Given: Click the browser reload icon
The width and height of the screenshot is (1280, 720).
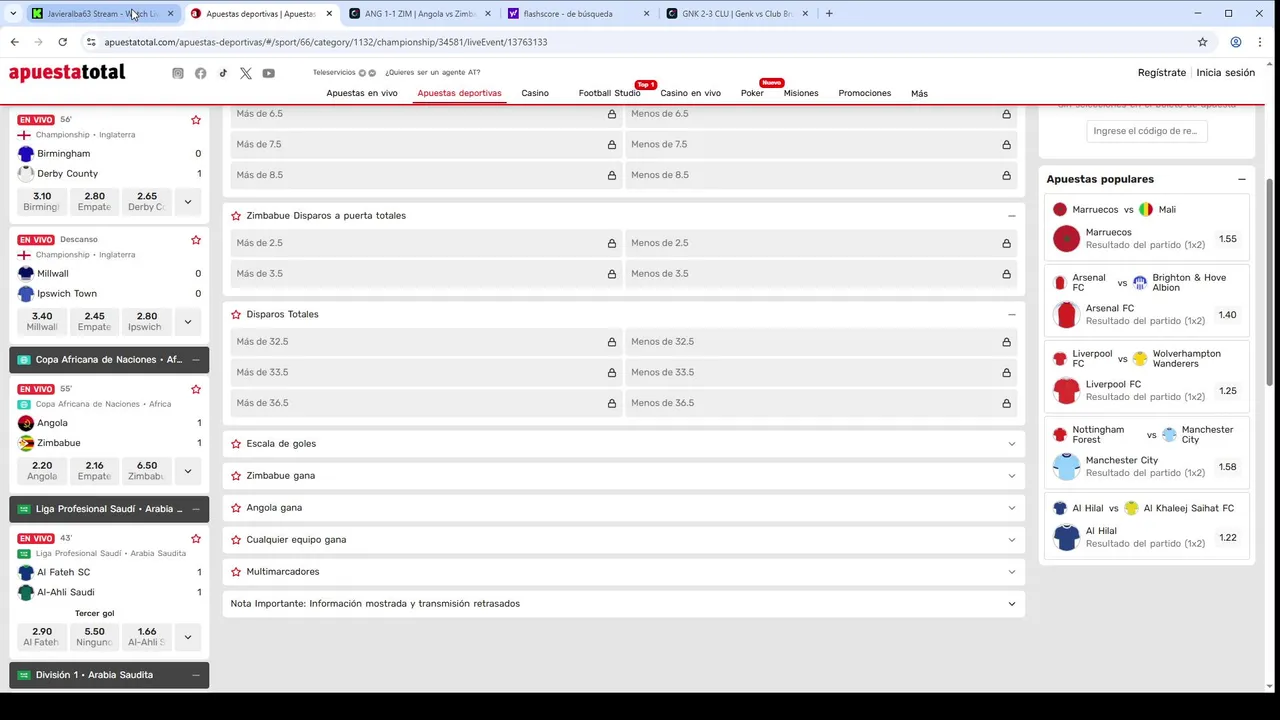Looking at the screenshot, I should [x=62, y=42].
